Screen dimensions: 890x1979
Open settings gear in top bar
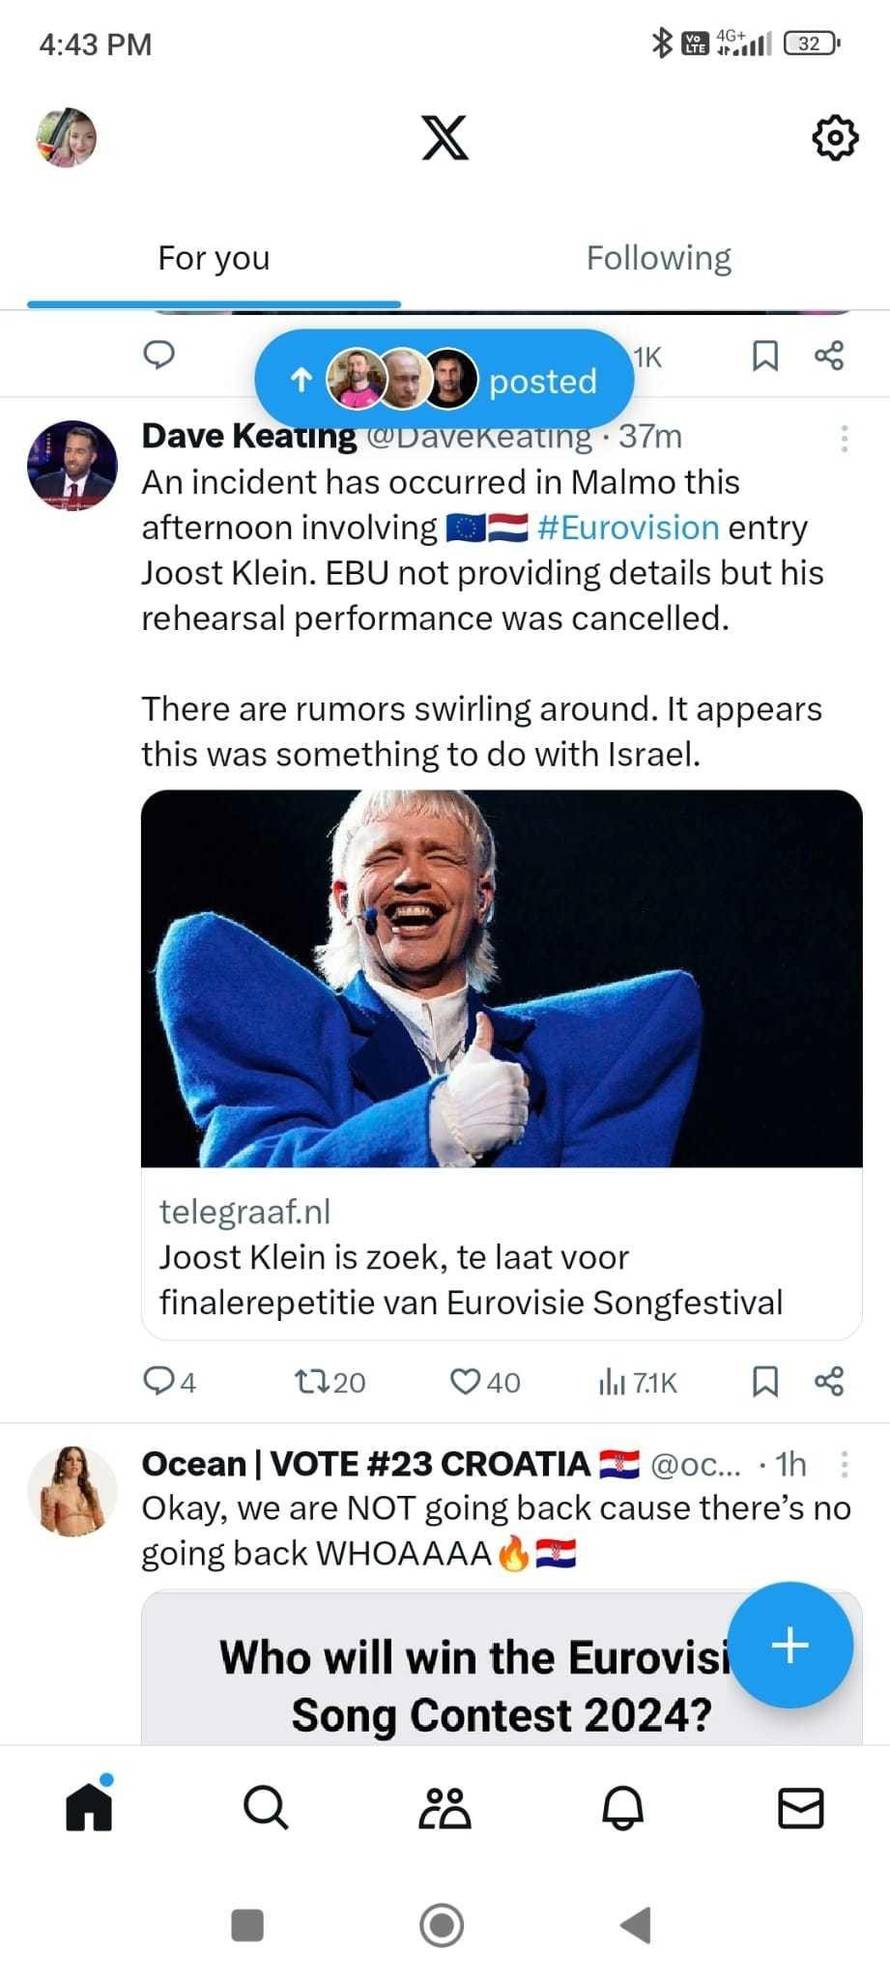tap(834, 137)
